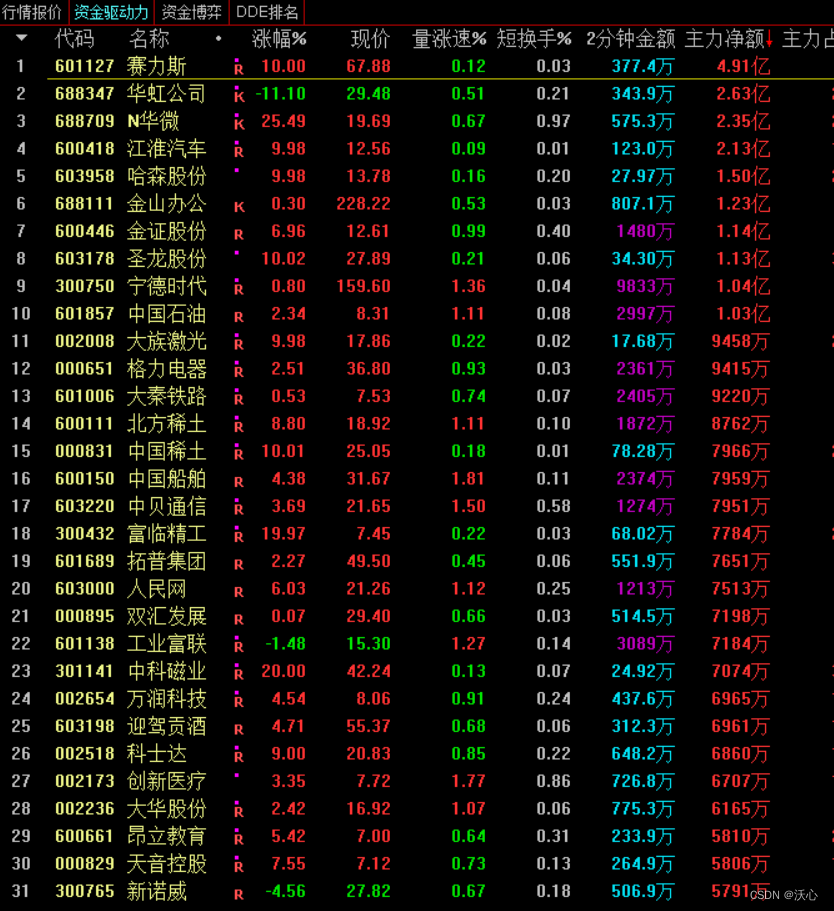This screenshot has width=834, height=911.
Task: Sort by 现价 column header
Action: click(x=370, y=39)
